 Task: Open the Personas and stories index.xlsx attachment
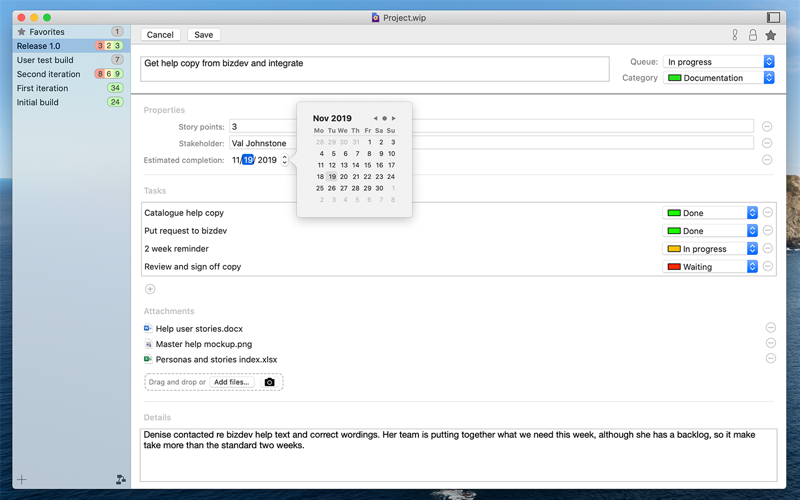pyautogui.click(x=216, y=359)
